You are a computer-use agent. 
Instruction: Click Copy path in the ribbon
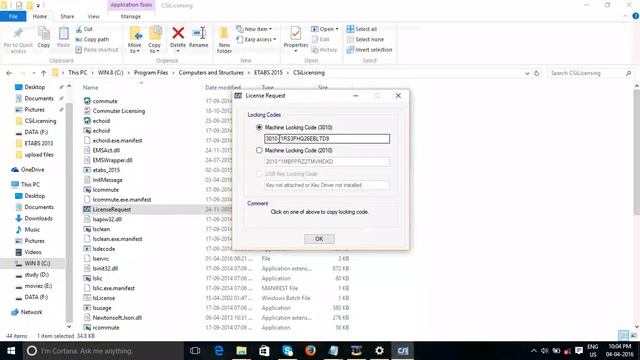click(x=92, y=40)
